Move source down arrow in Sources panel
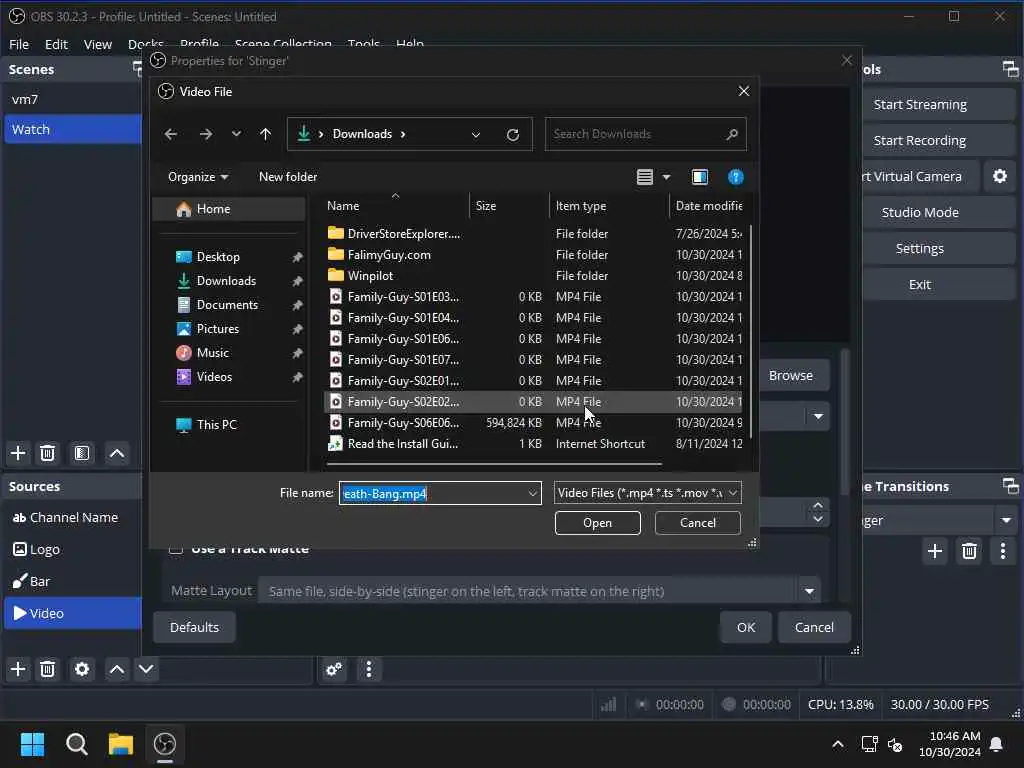Viewport: 1024px width, 768px height. [146, 669]
